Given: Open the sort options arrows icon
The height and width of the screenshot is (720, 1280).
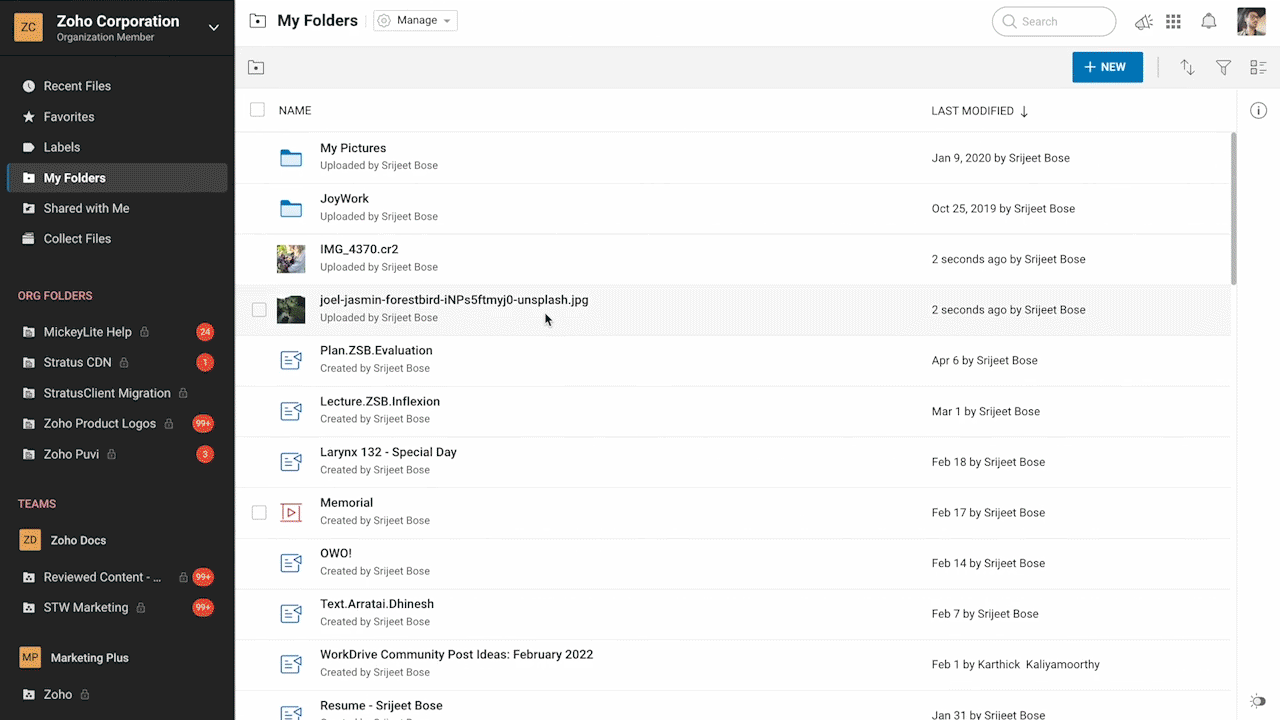Looking at the screenshot, I should pyautogui.click(x=1187, y=67).
